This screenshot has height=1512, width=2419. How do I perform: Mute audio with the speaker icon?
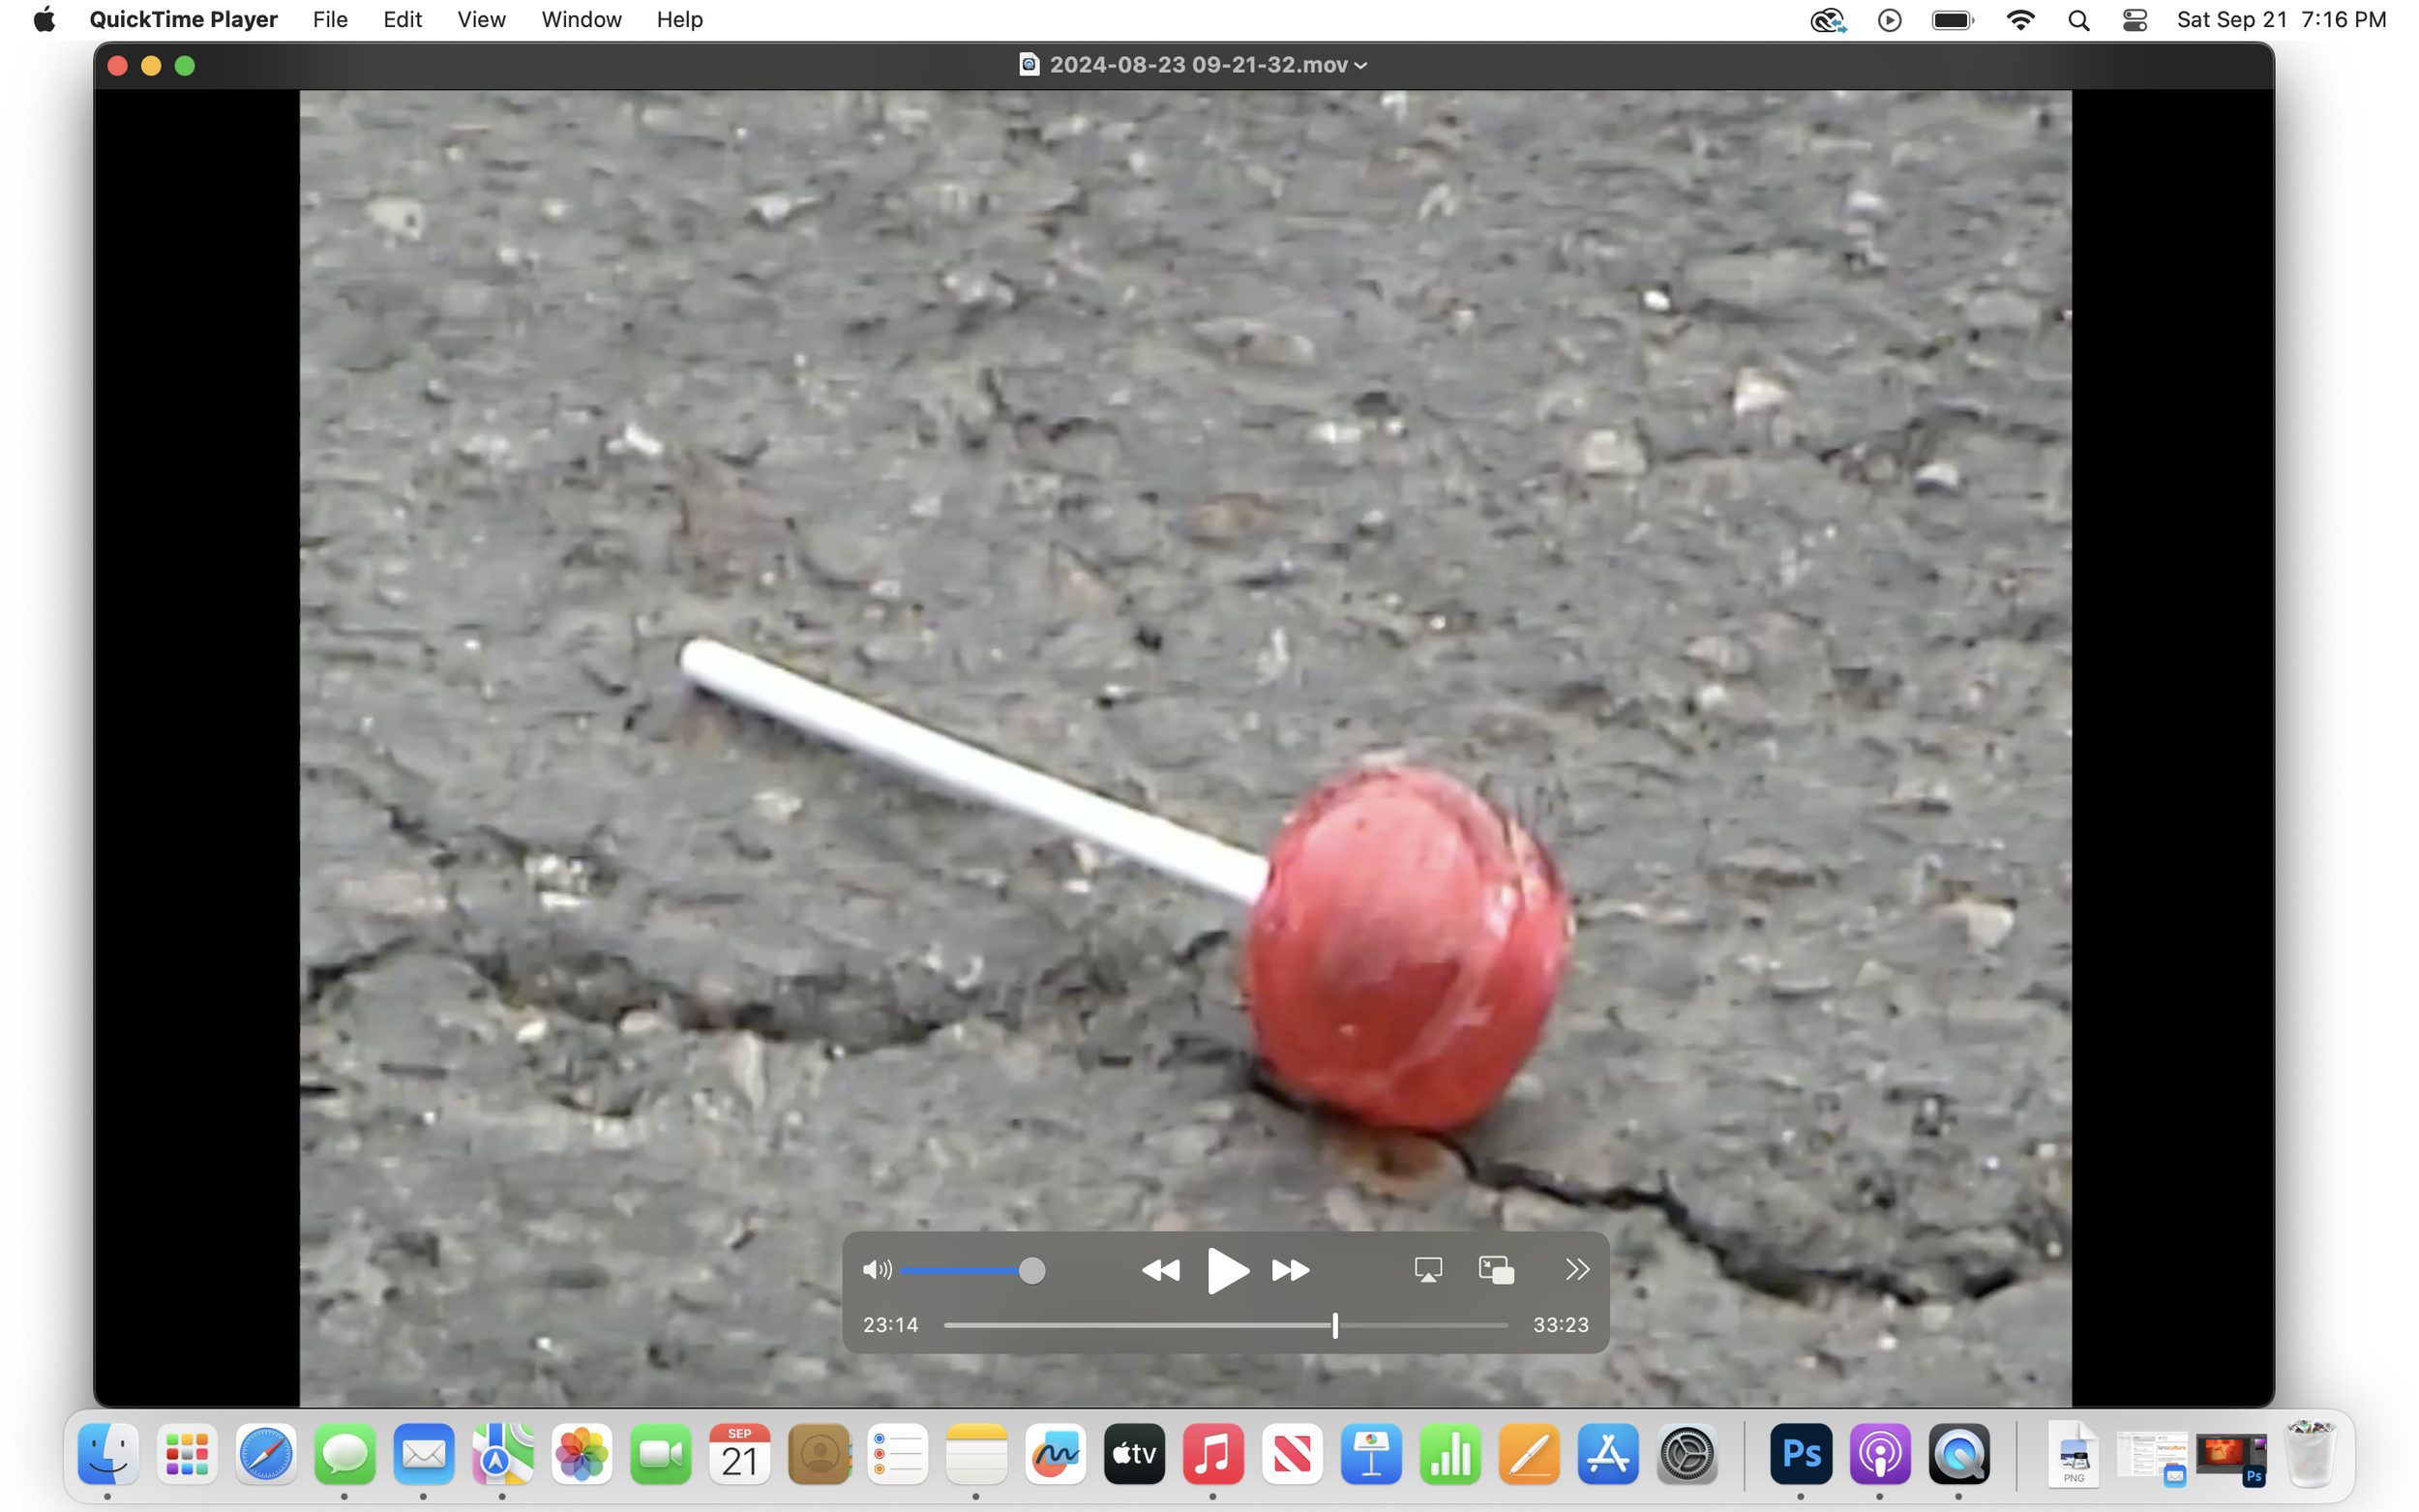(876, 1270)
